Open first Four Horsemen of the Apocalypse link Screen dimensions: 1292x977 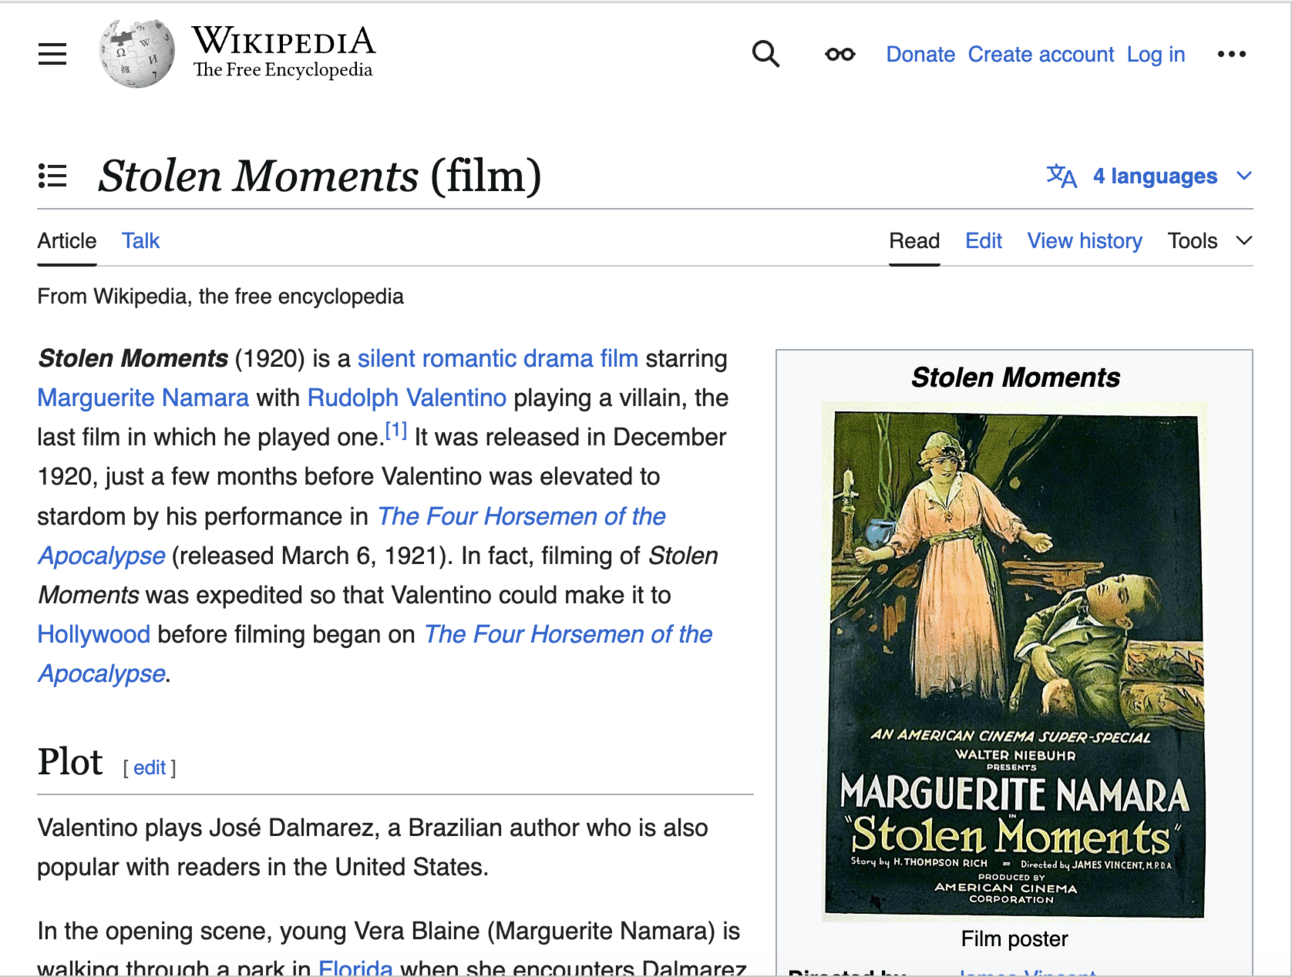521,517
